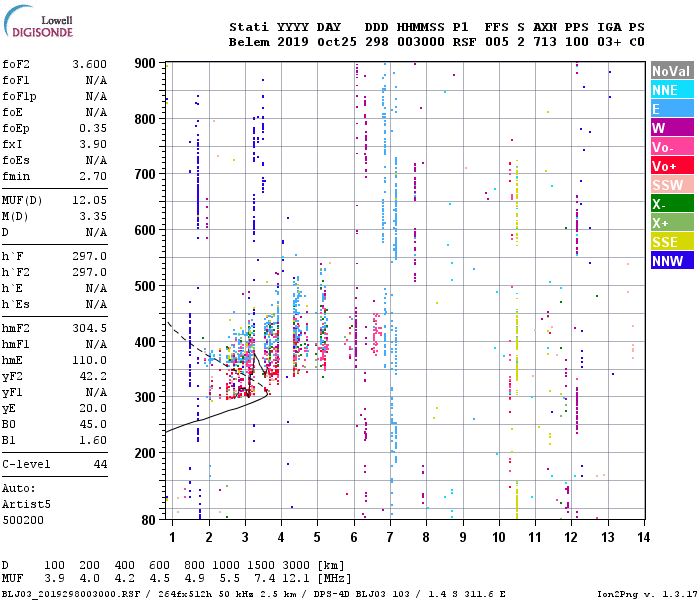Image resolution: width=700 pixels, height=600 pixels.
Task: Click the 300 km height axis label
Action: point(145,397)
